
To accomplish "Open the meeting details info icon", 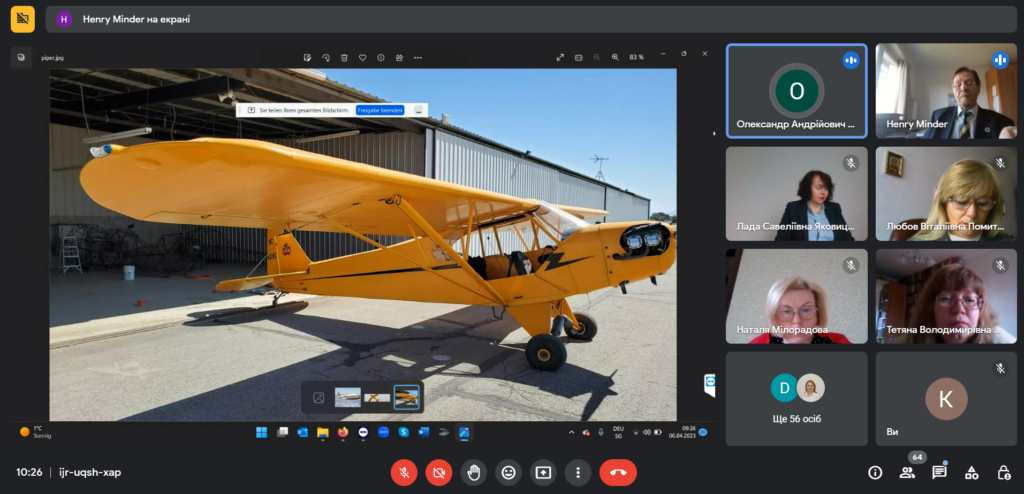I will (x=875, y=472).
